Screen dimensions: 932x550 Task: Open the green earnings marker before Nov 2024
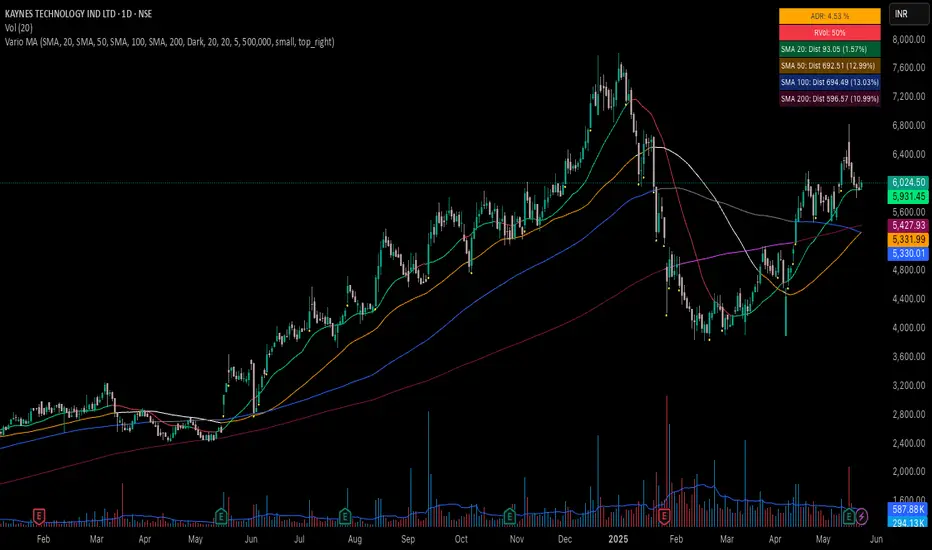click(x=509, y=516)
